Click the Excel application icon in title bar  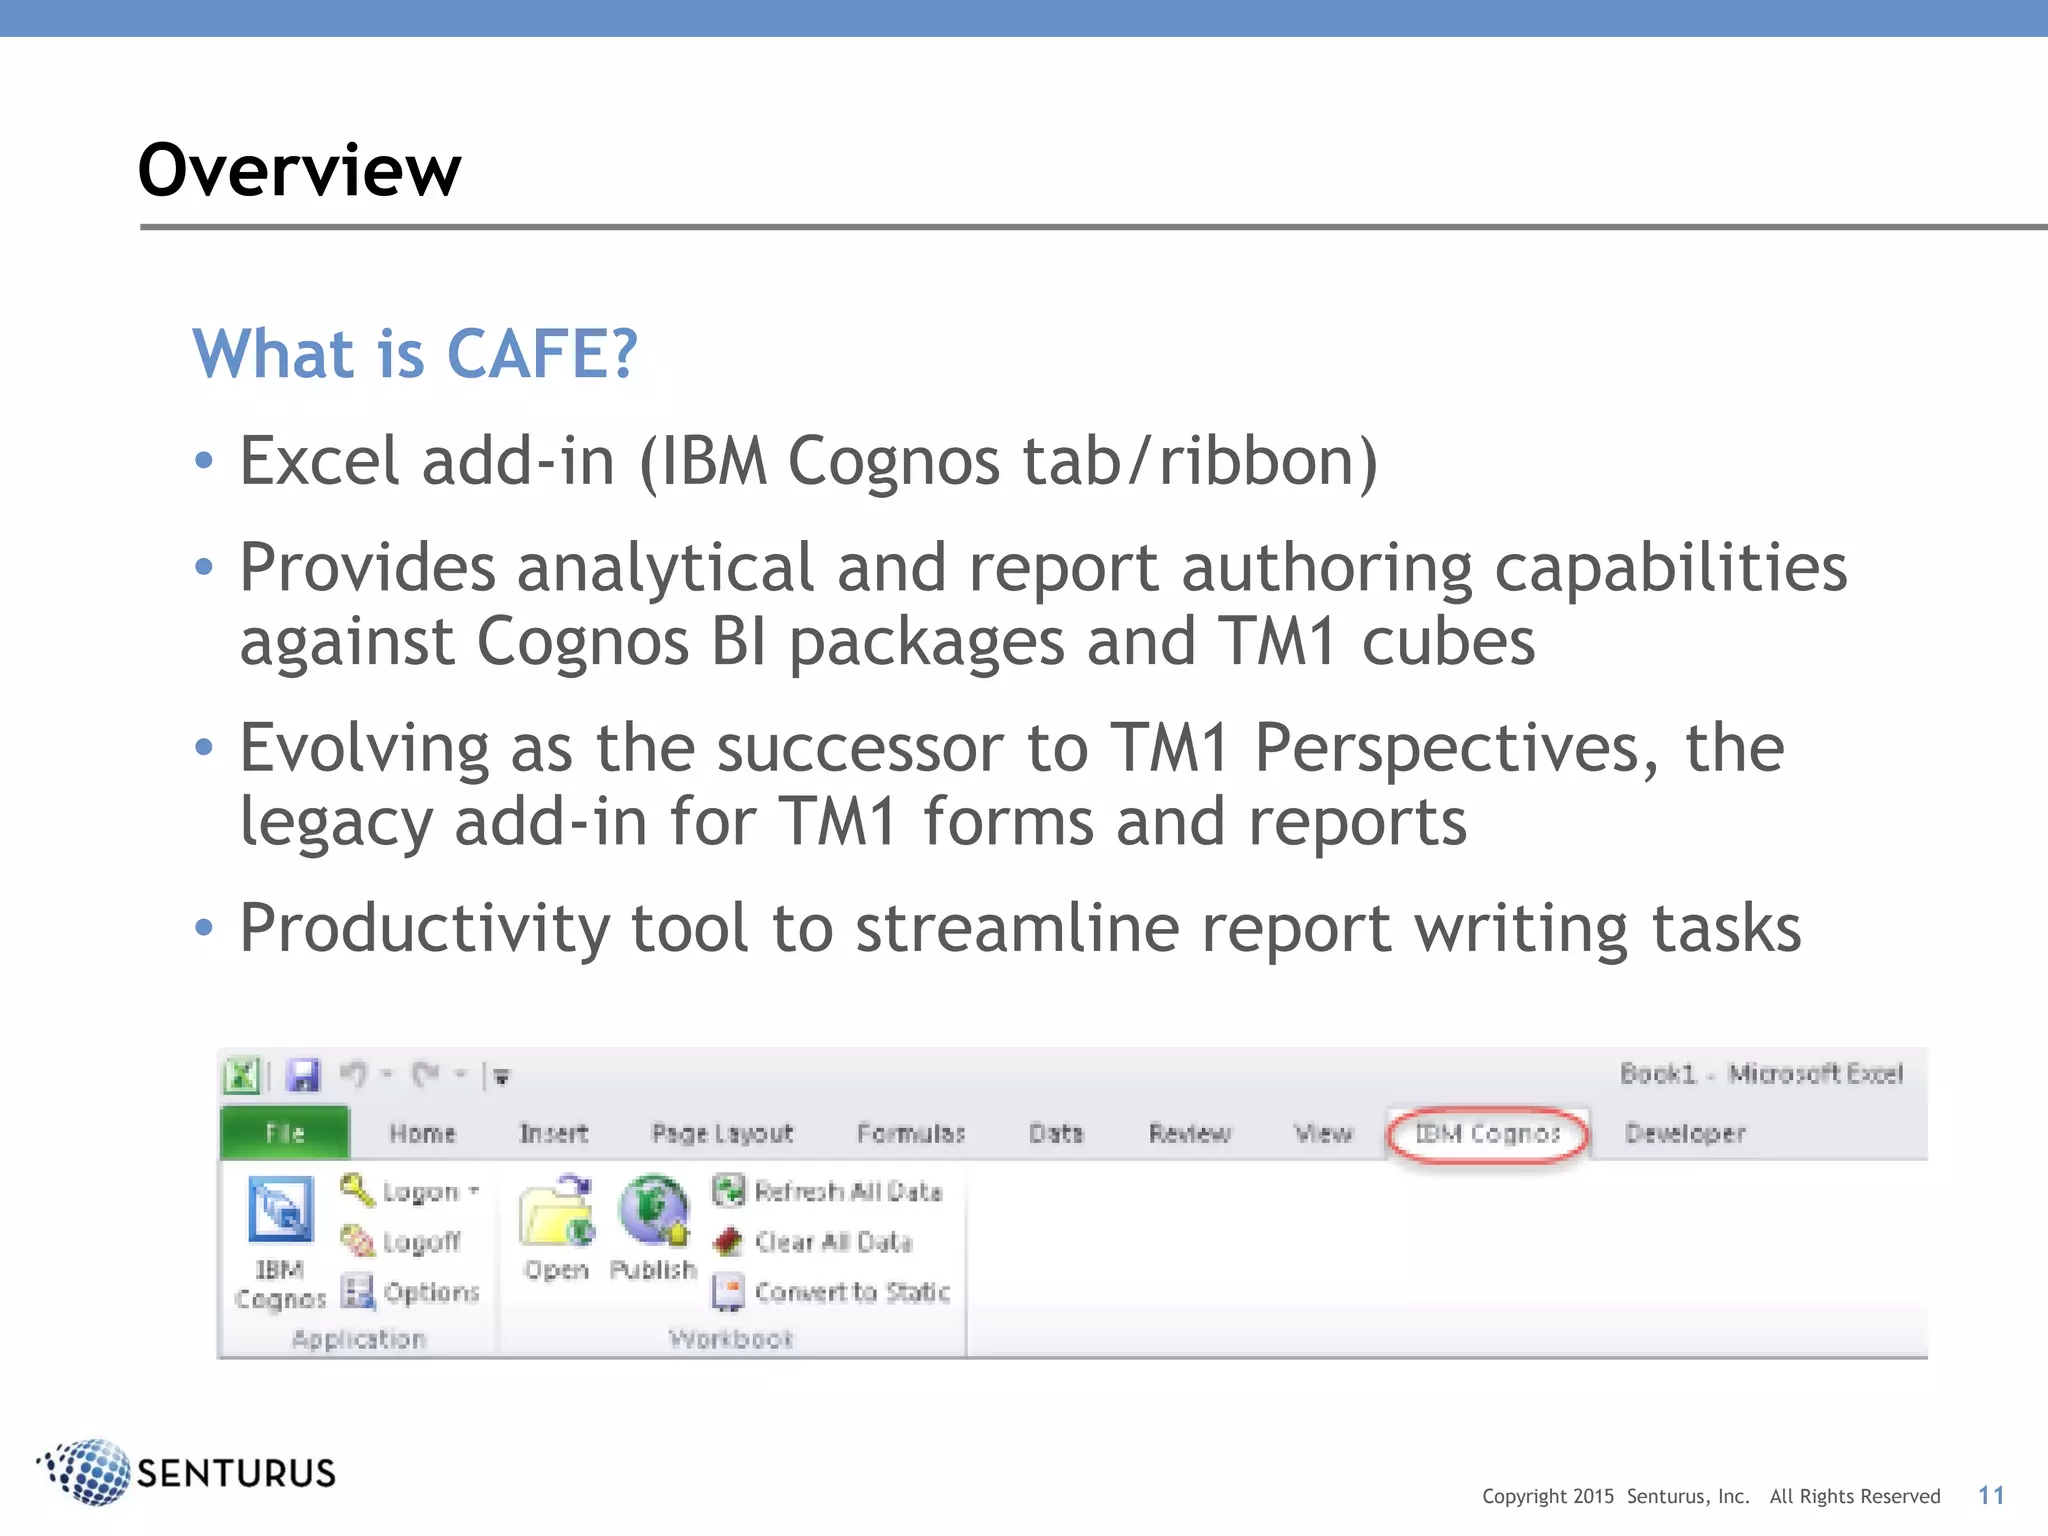242,1076
